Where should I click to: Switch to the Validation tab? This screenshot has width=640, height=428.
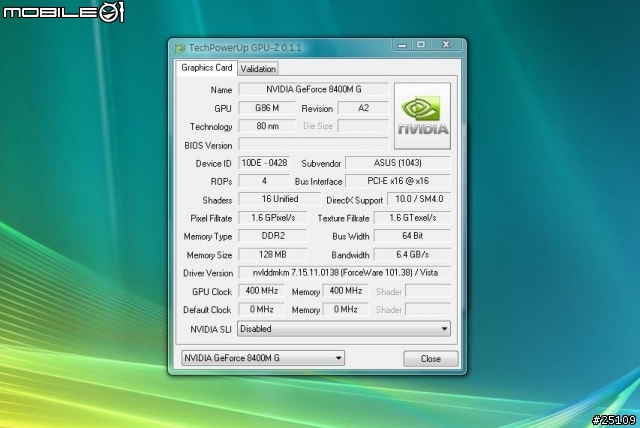tap(258, 69)
